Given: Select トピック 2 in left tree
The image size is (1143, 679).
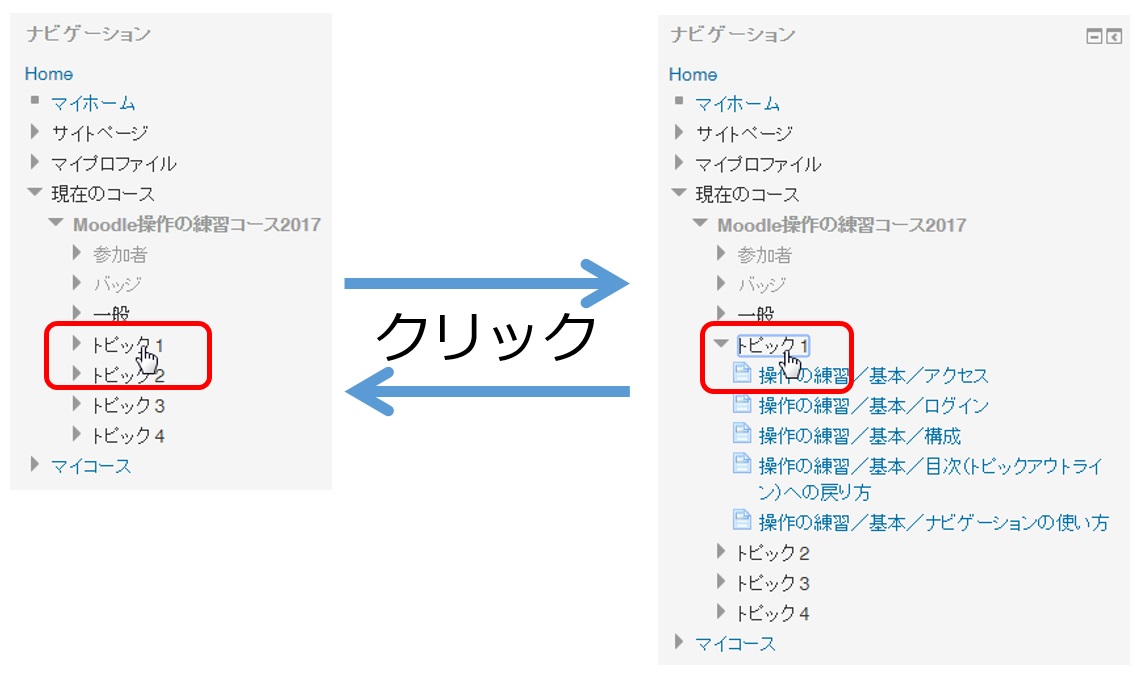Looking at the screenshot, I should click(x=128, y=375).
